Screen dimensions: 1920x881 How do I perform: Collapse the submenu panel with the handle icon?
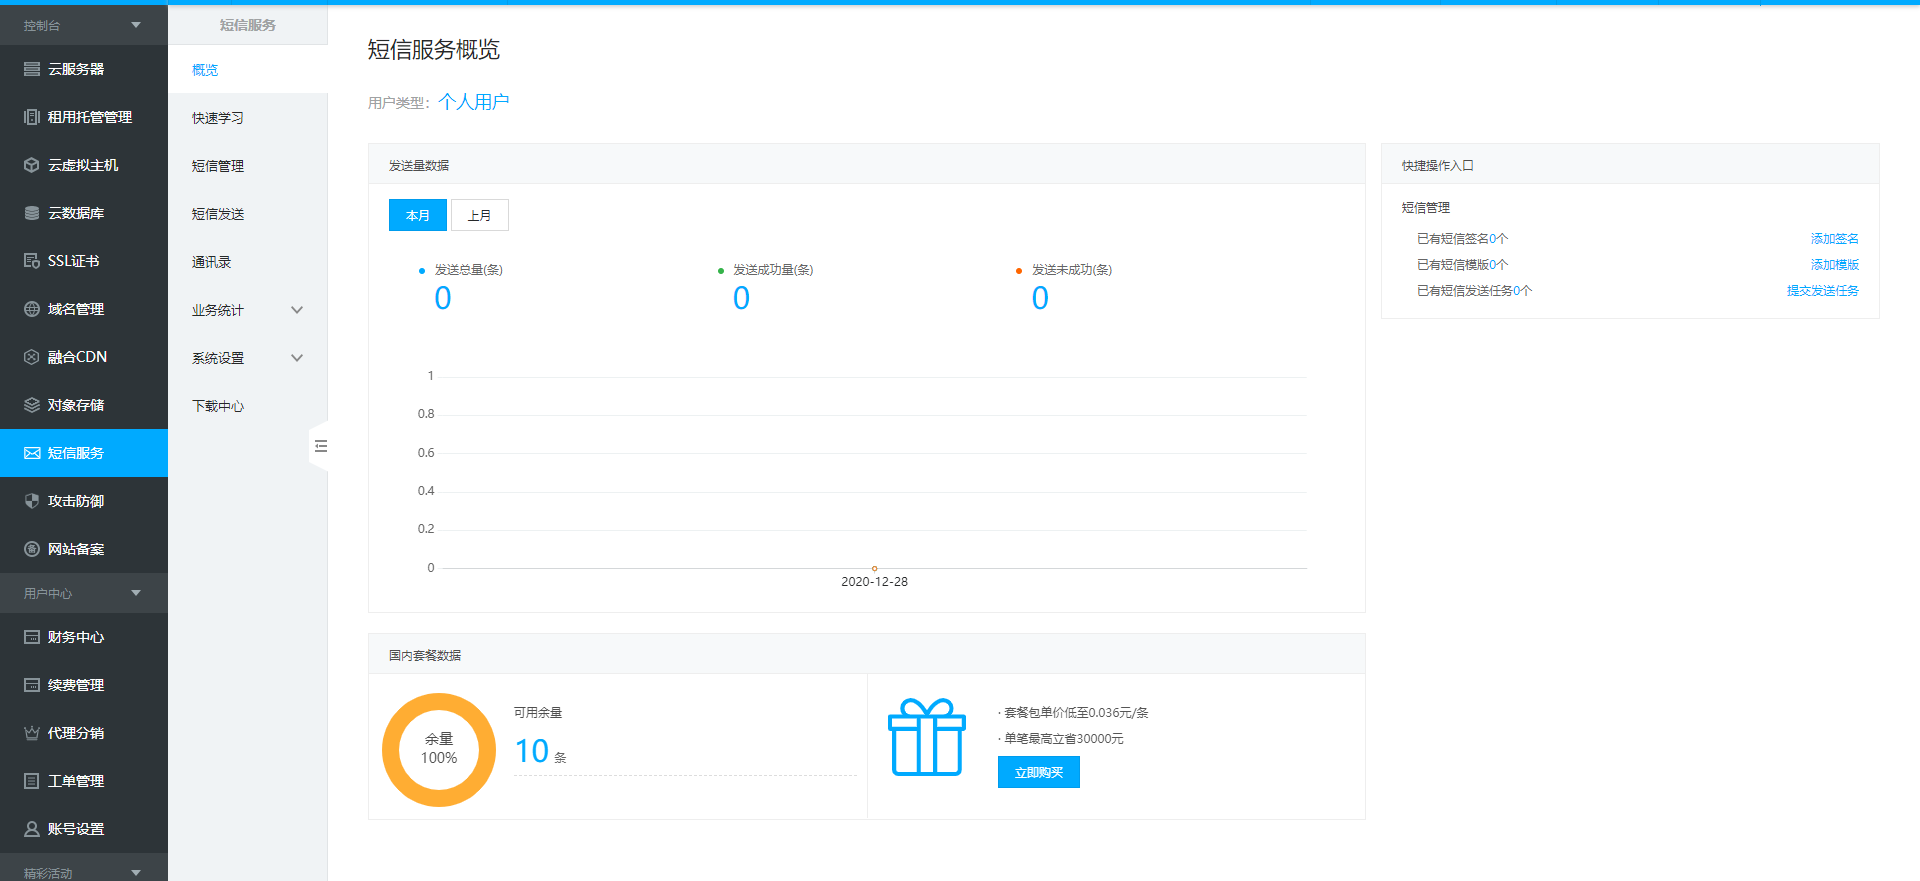(x=320, y=446)
